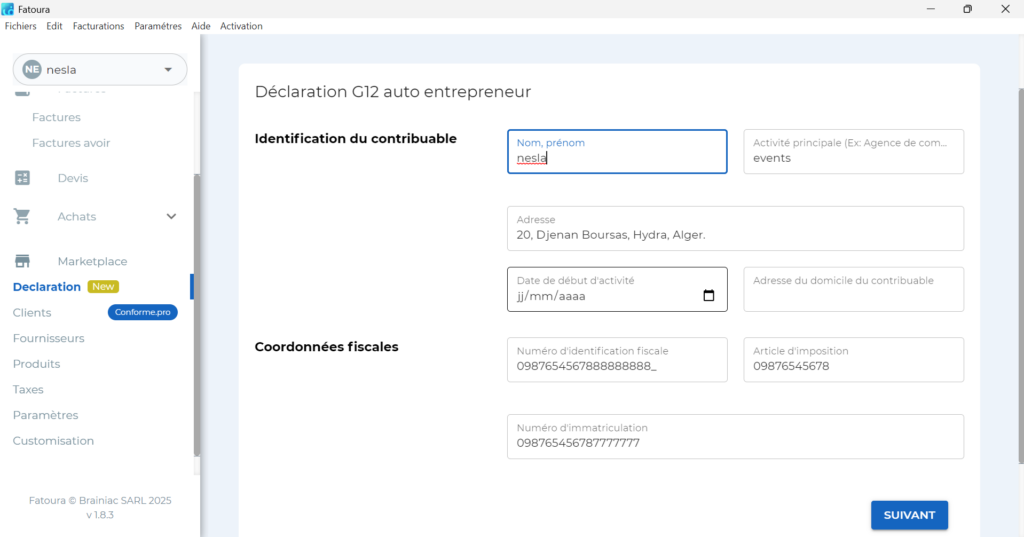Click the Devis calculator icon
The width and height of the screenshot is (1024, 537).
click(22, 178)
